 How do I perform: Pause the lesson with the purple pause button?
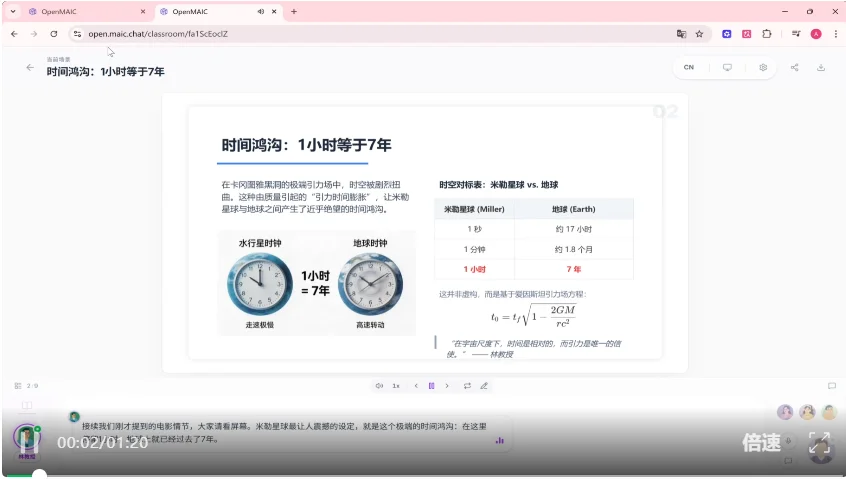coord(432,386)
